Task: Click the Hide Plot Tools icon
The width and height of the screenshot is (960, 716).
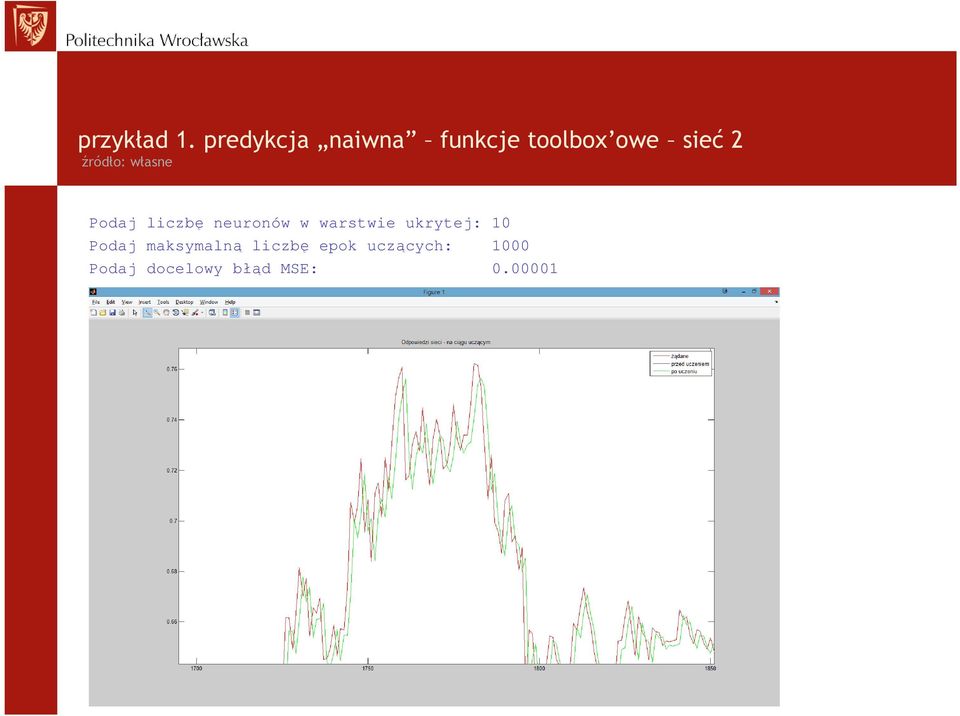Action: click(x=247, y=312)
